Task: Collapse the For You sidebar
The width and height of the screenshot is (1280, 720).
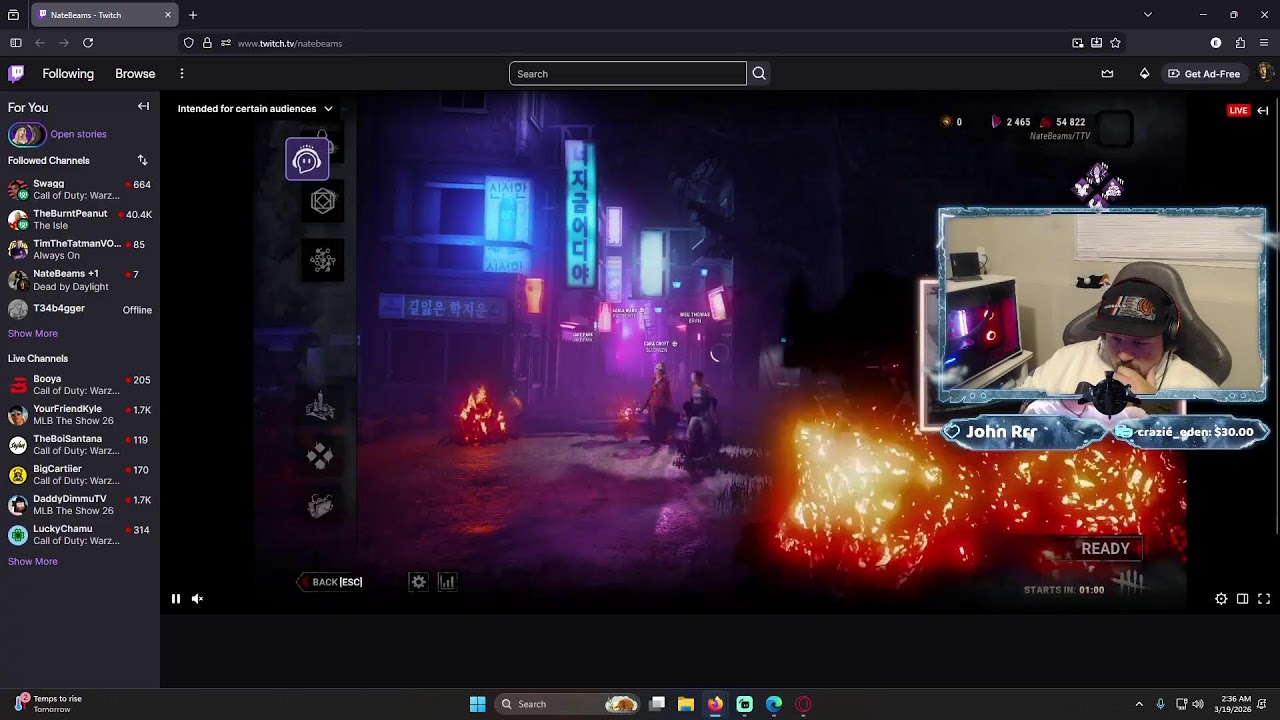Action: coord(143,107)
